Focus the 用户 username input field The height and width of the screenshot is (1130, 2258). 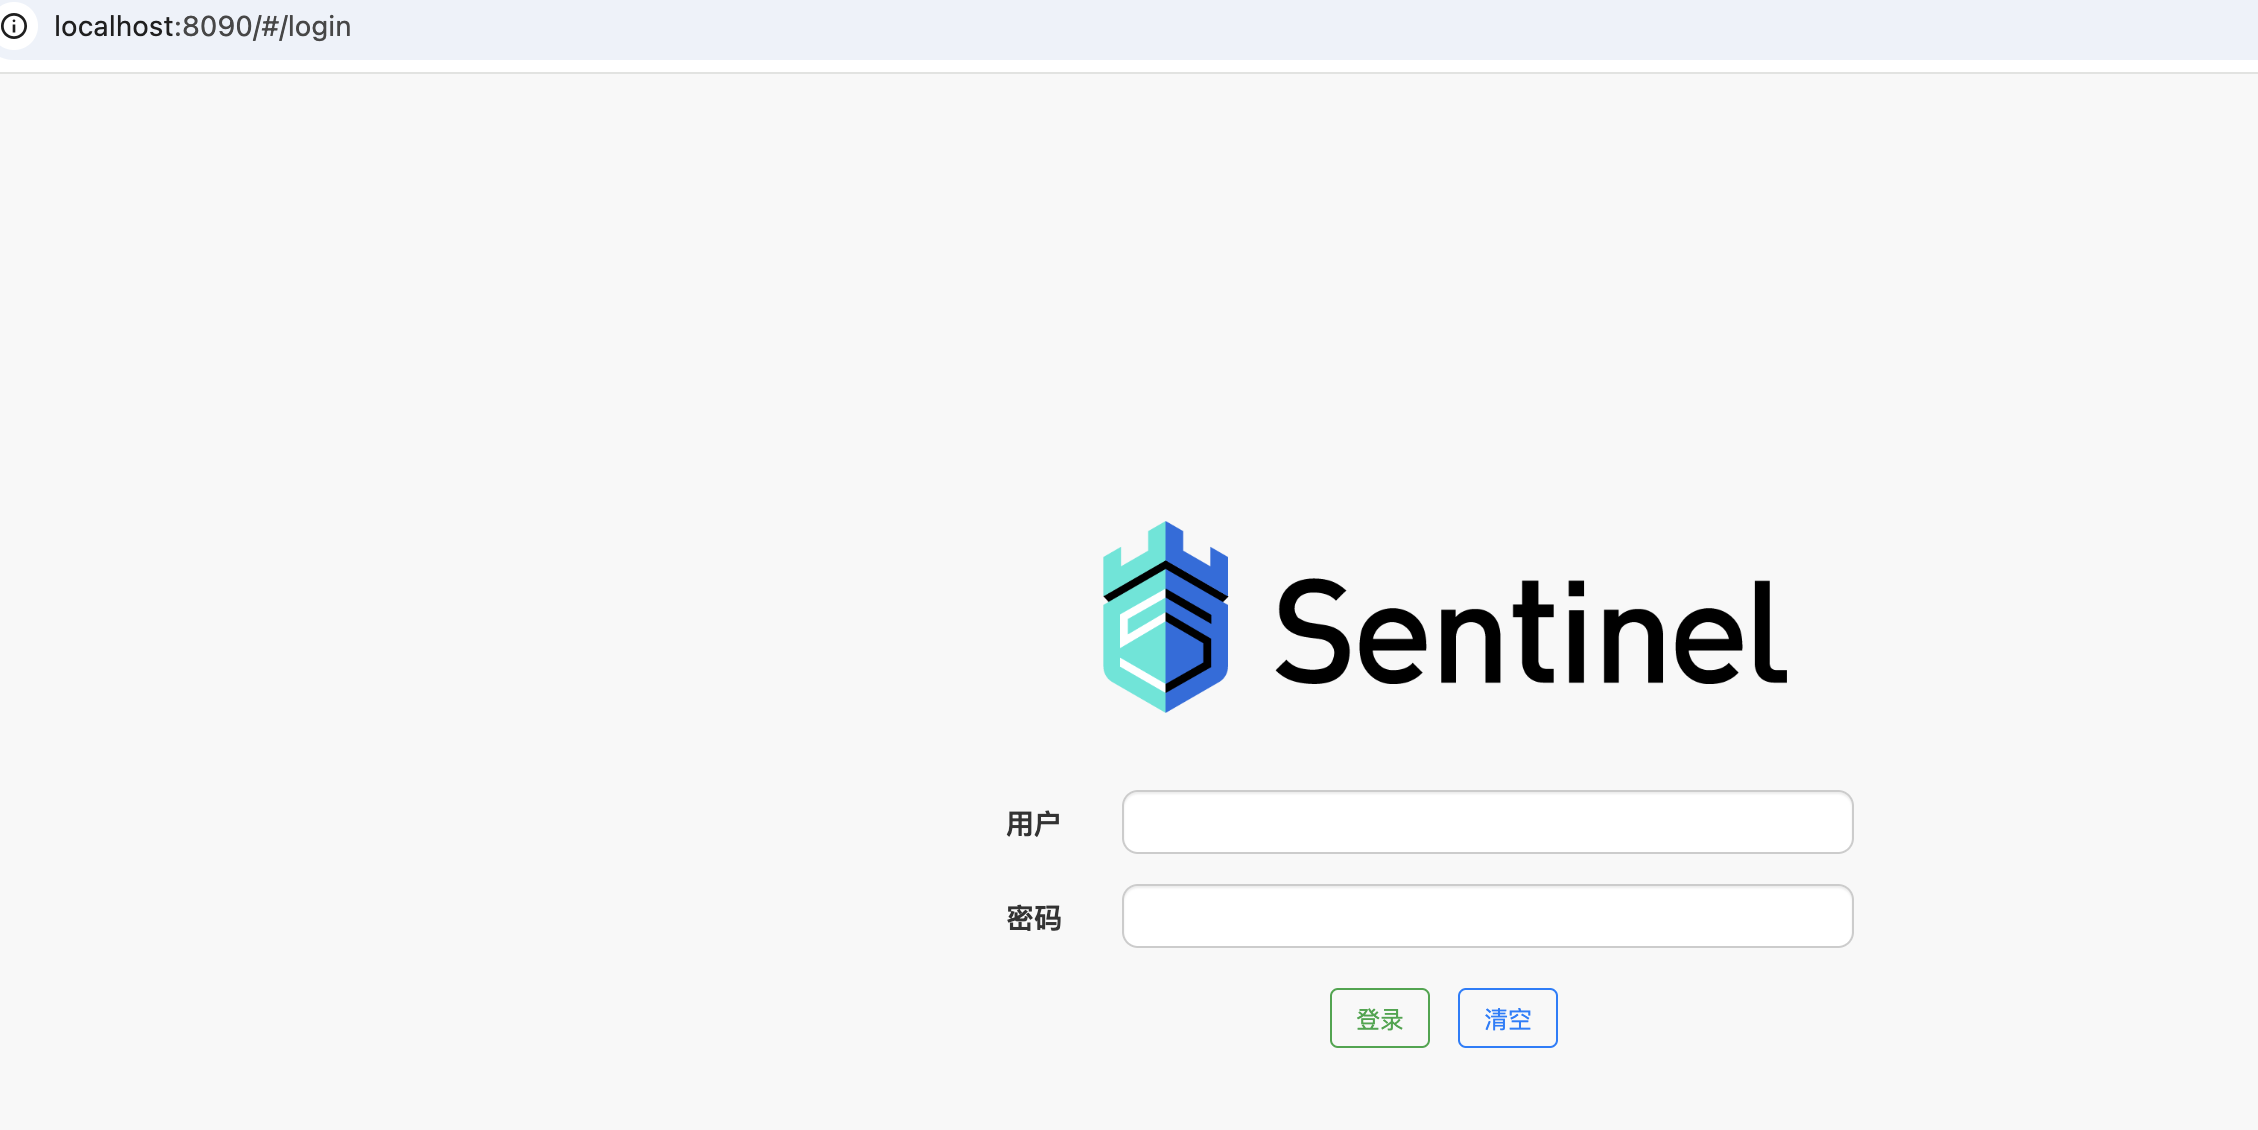[1487, 822]
